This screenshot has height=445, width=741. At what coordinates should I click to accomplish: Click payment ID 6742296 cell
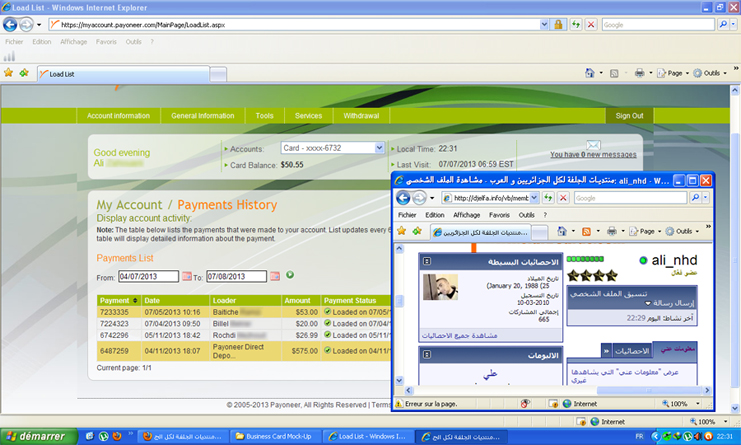pos(119,335)
